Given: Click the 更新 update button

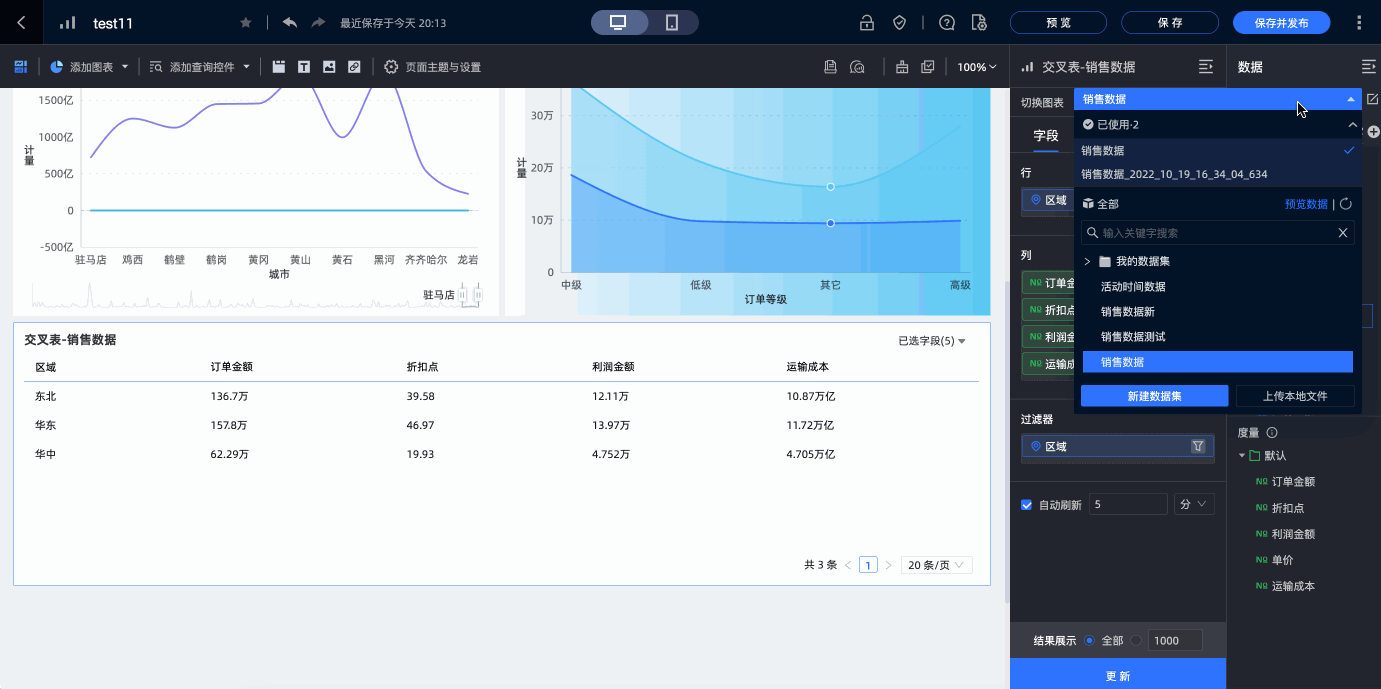Looking at the screenshot, I should tap(1118, 675).
